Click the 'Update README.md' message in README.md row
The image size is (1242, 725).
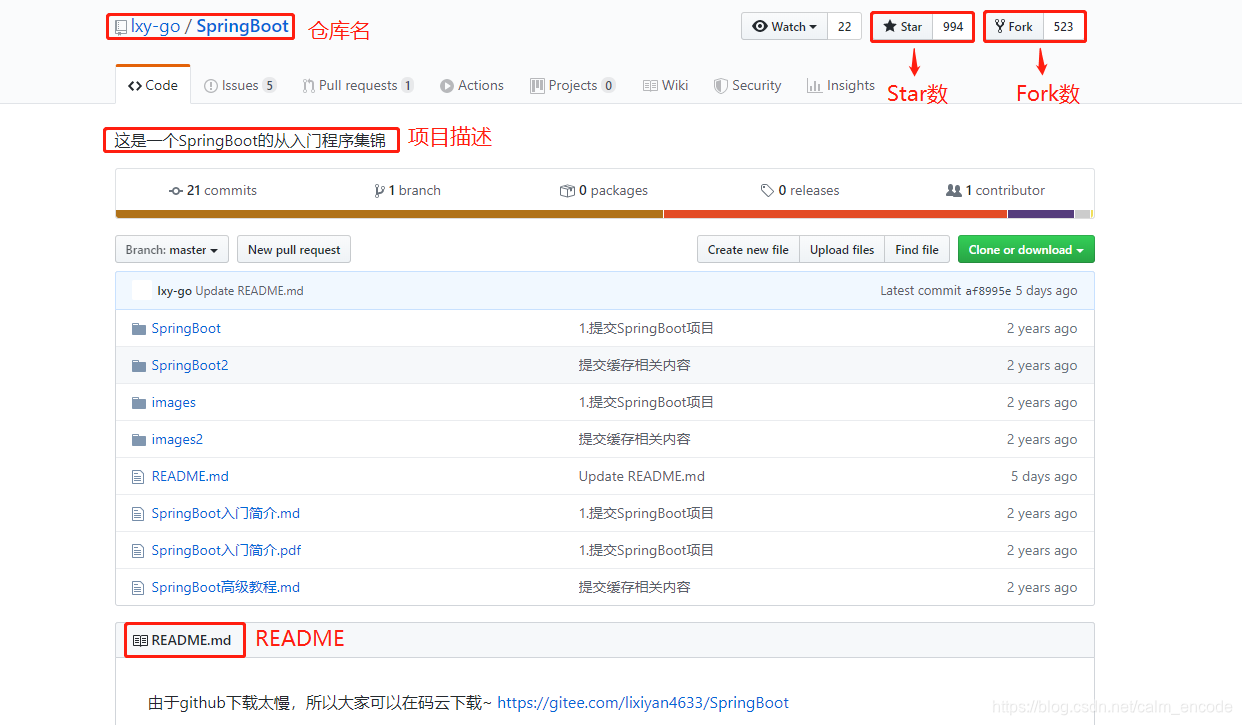[x=642, y=476]
